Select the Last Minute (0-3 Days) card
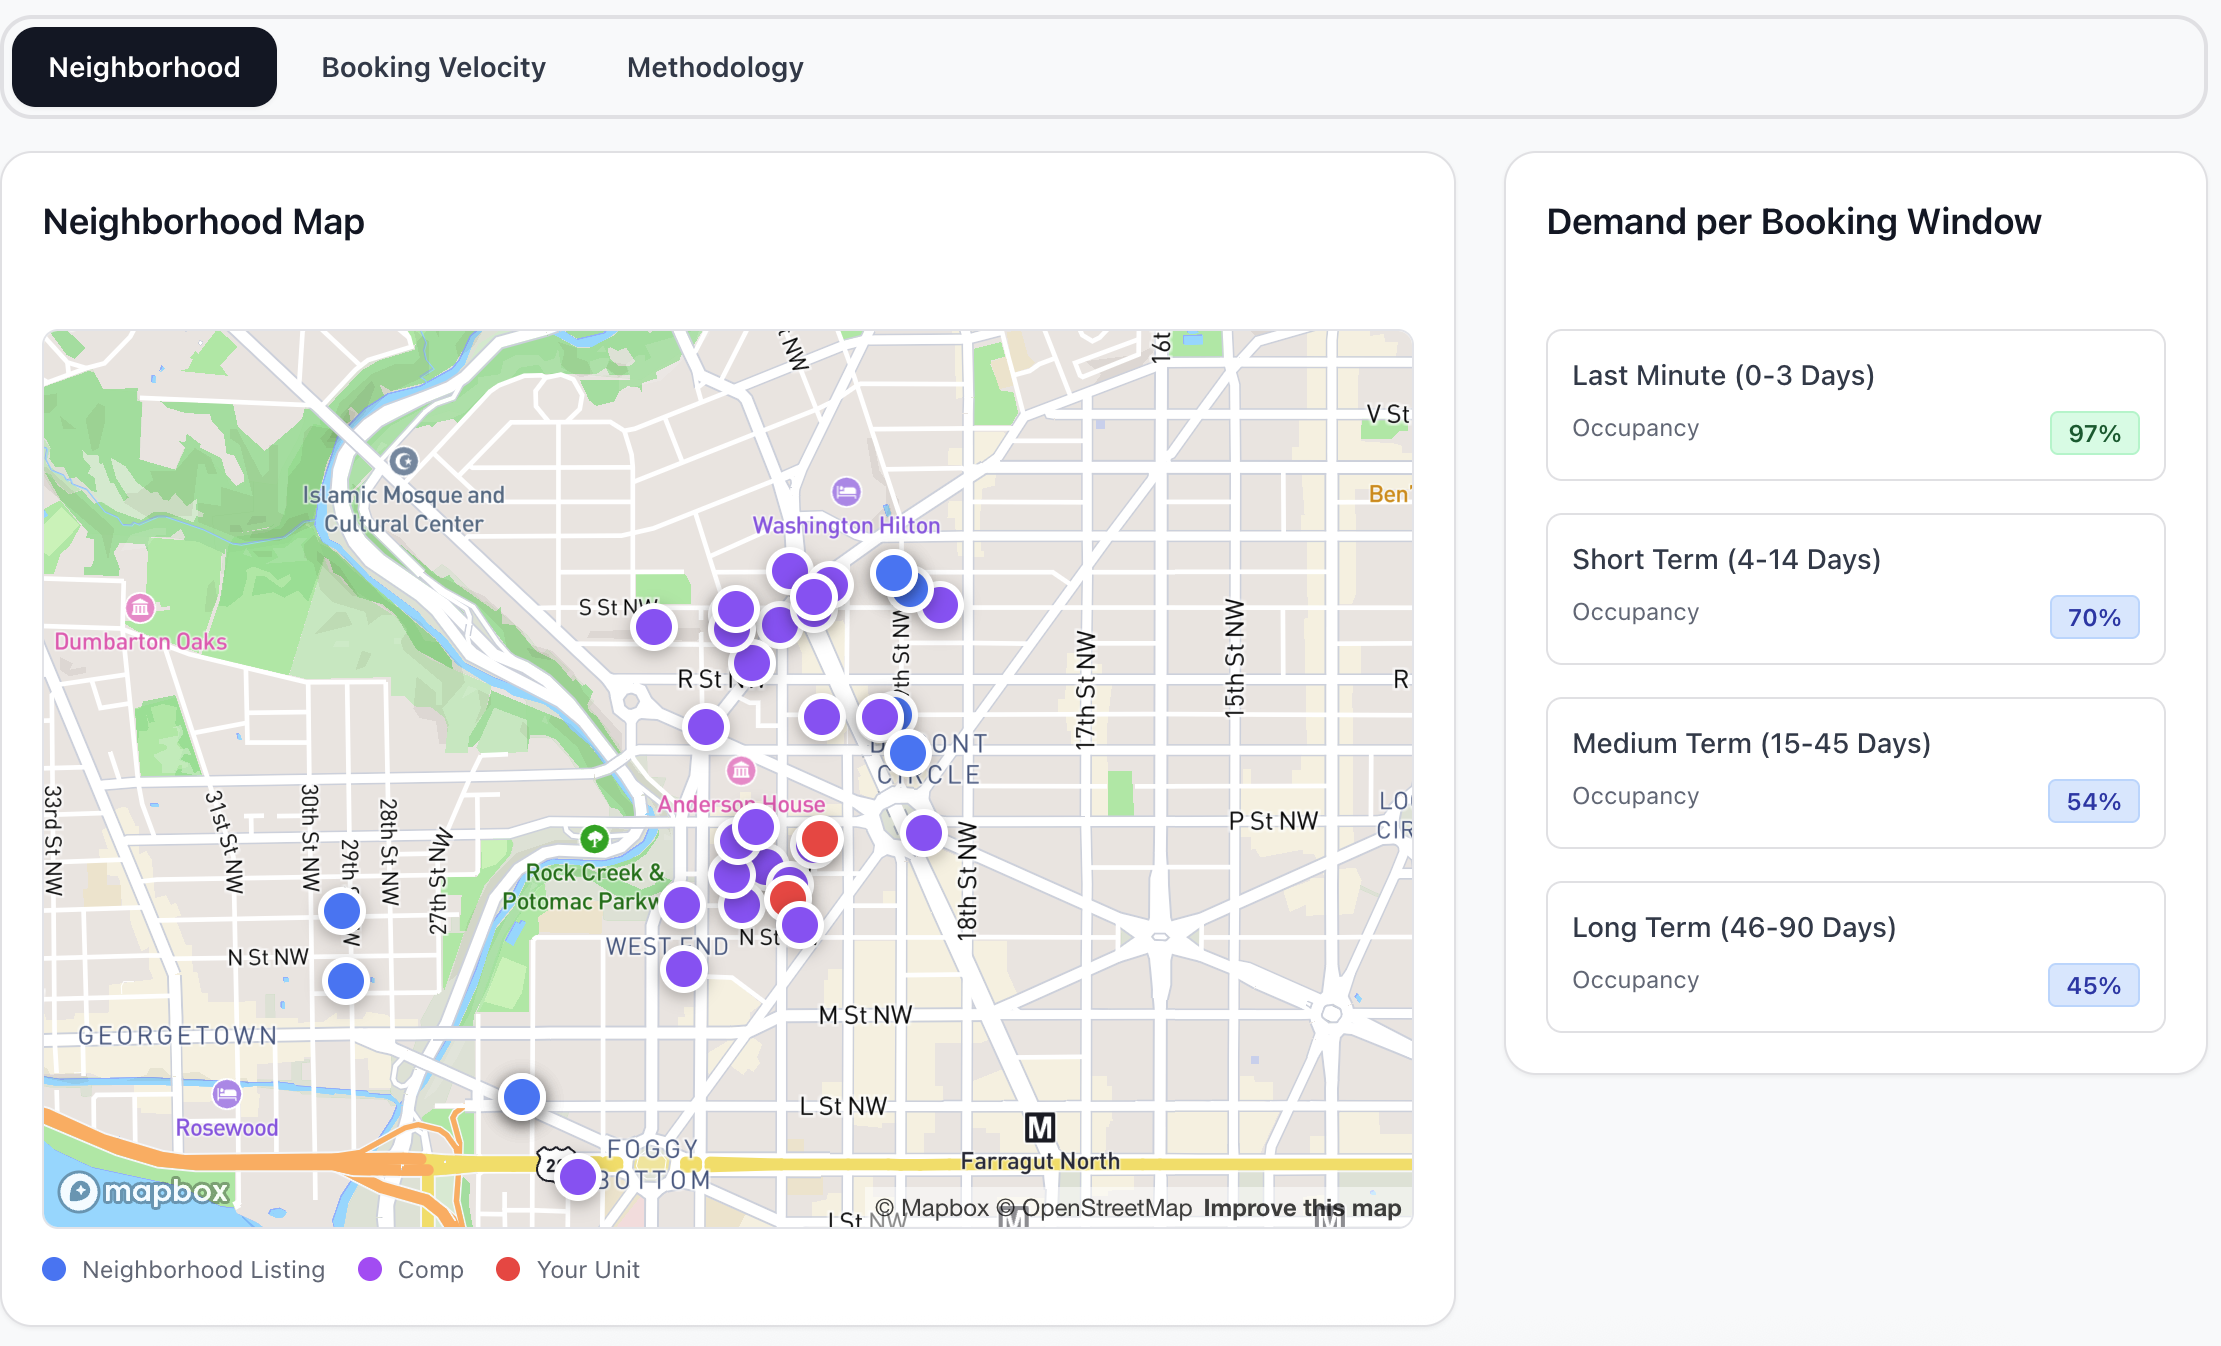The image size is (2221, 1346). point(1855,405)
